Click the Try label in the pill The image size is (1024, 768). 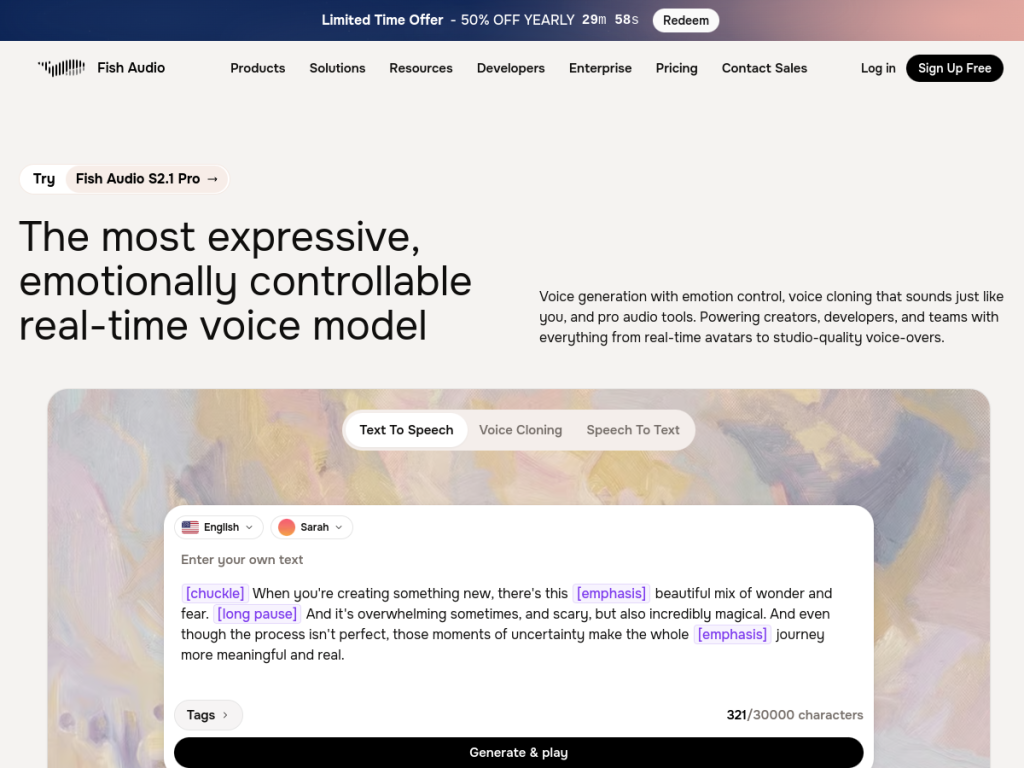pyautogui.click(x=44, y=179)
